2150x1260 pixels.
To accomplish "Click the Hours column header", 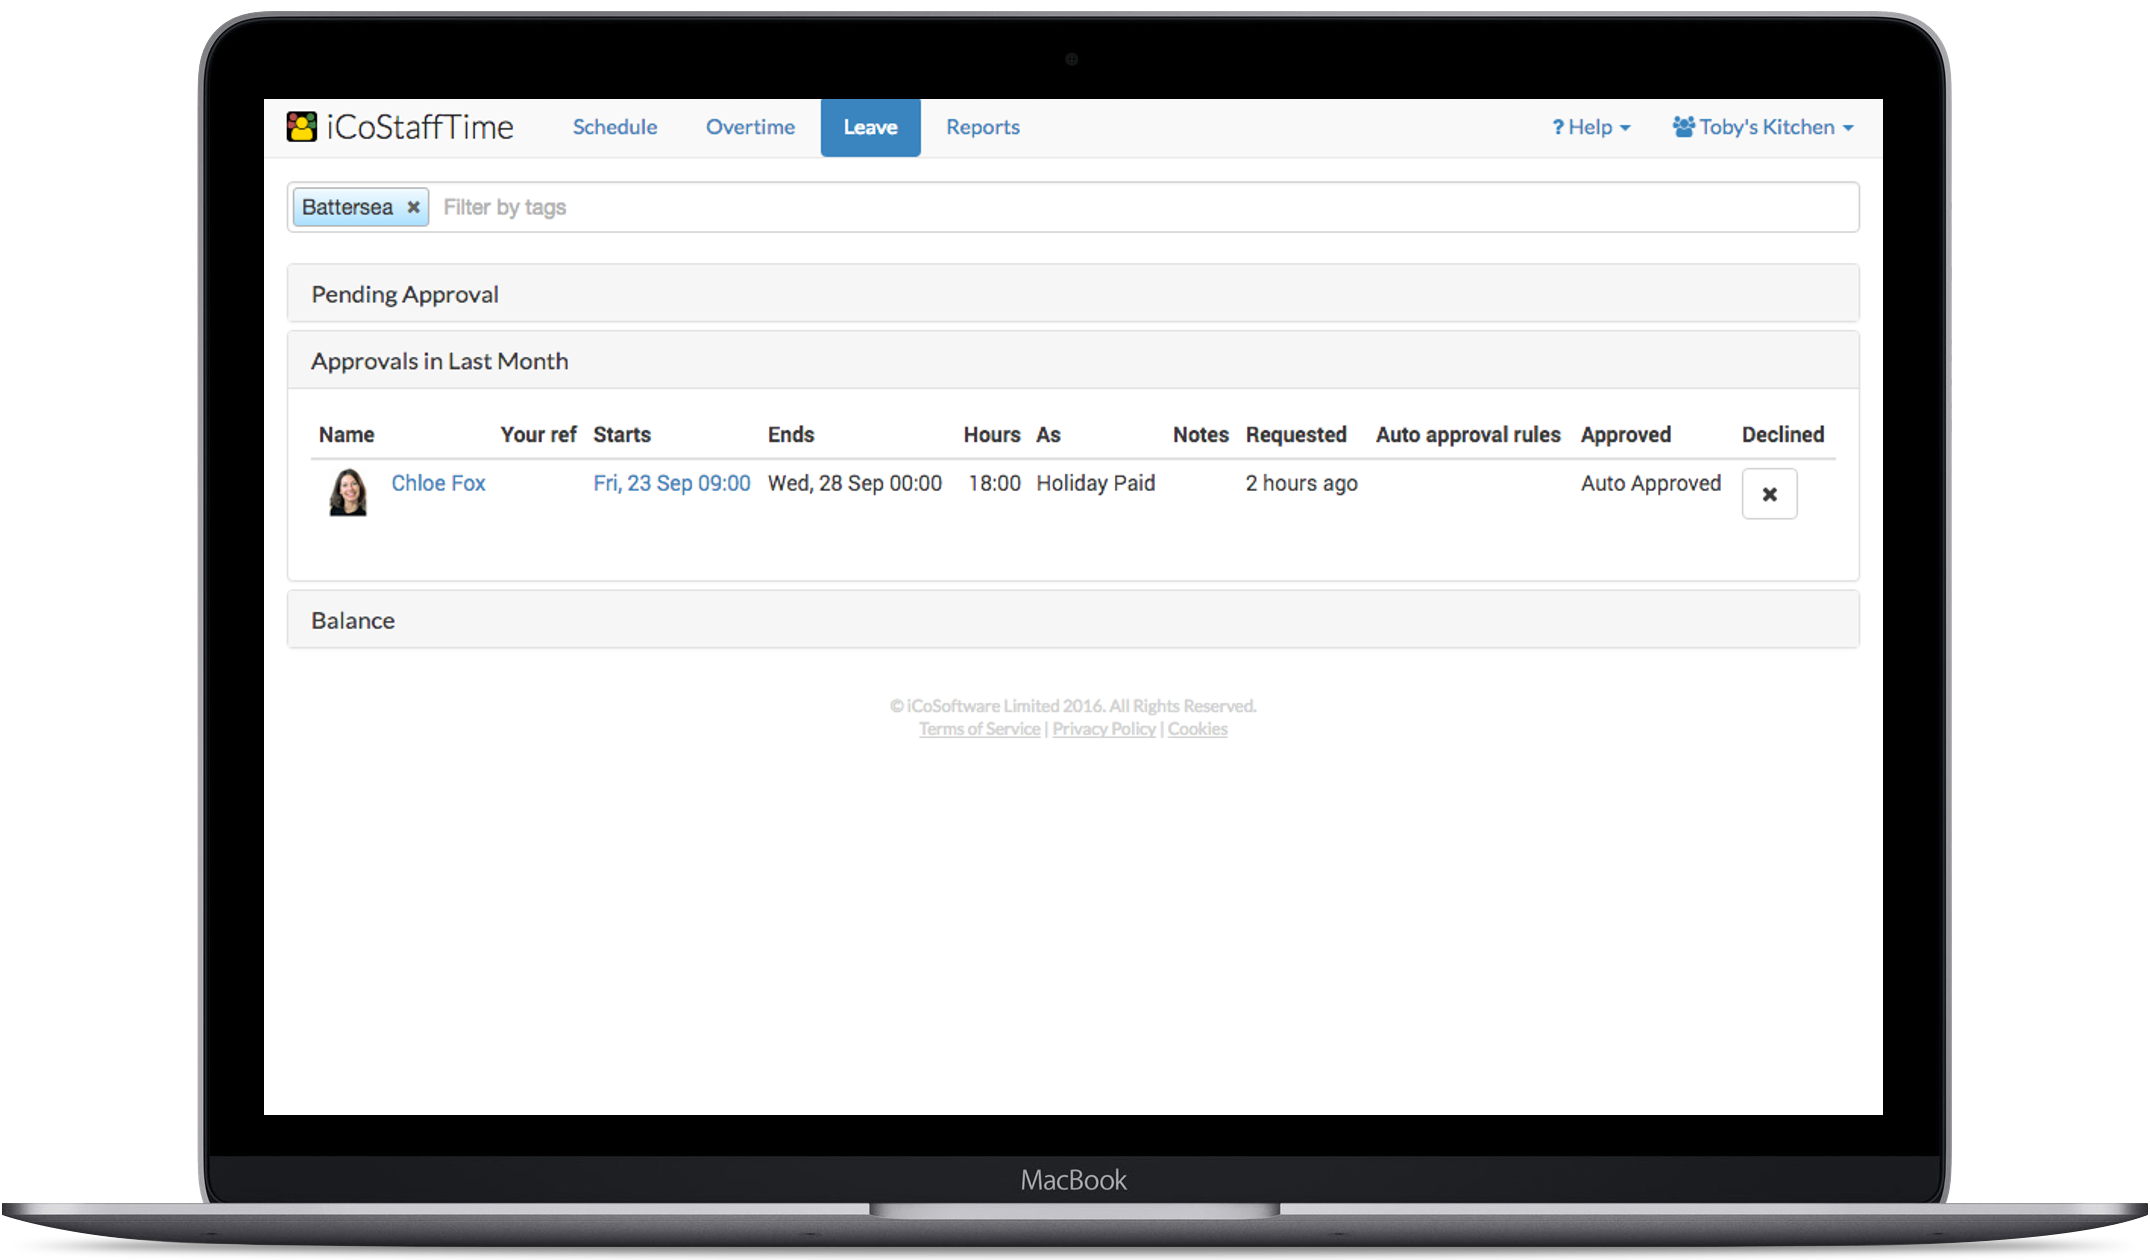I will [x=992, y=435].
